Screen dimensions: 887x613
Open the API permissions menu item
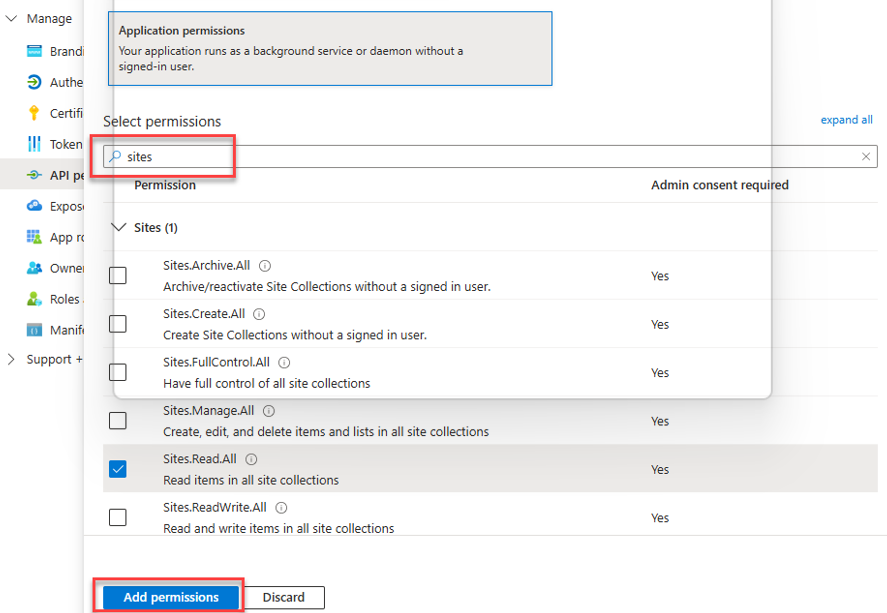[x=65, y=175]
